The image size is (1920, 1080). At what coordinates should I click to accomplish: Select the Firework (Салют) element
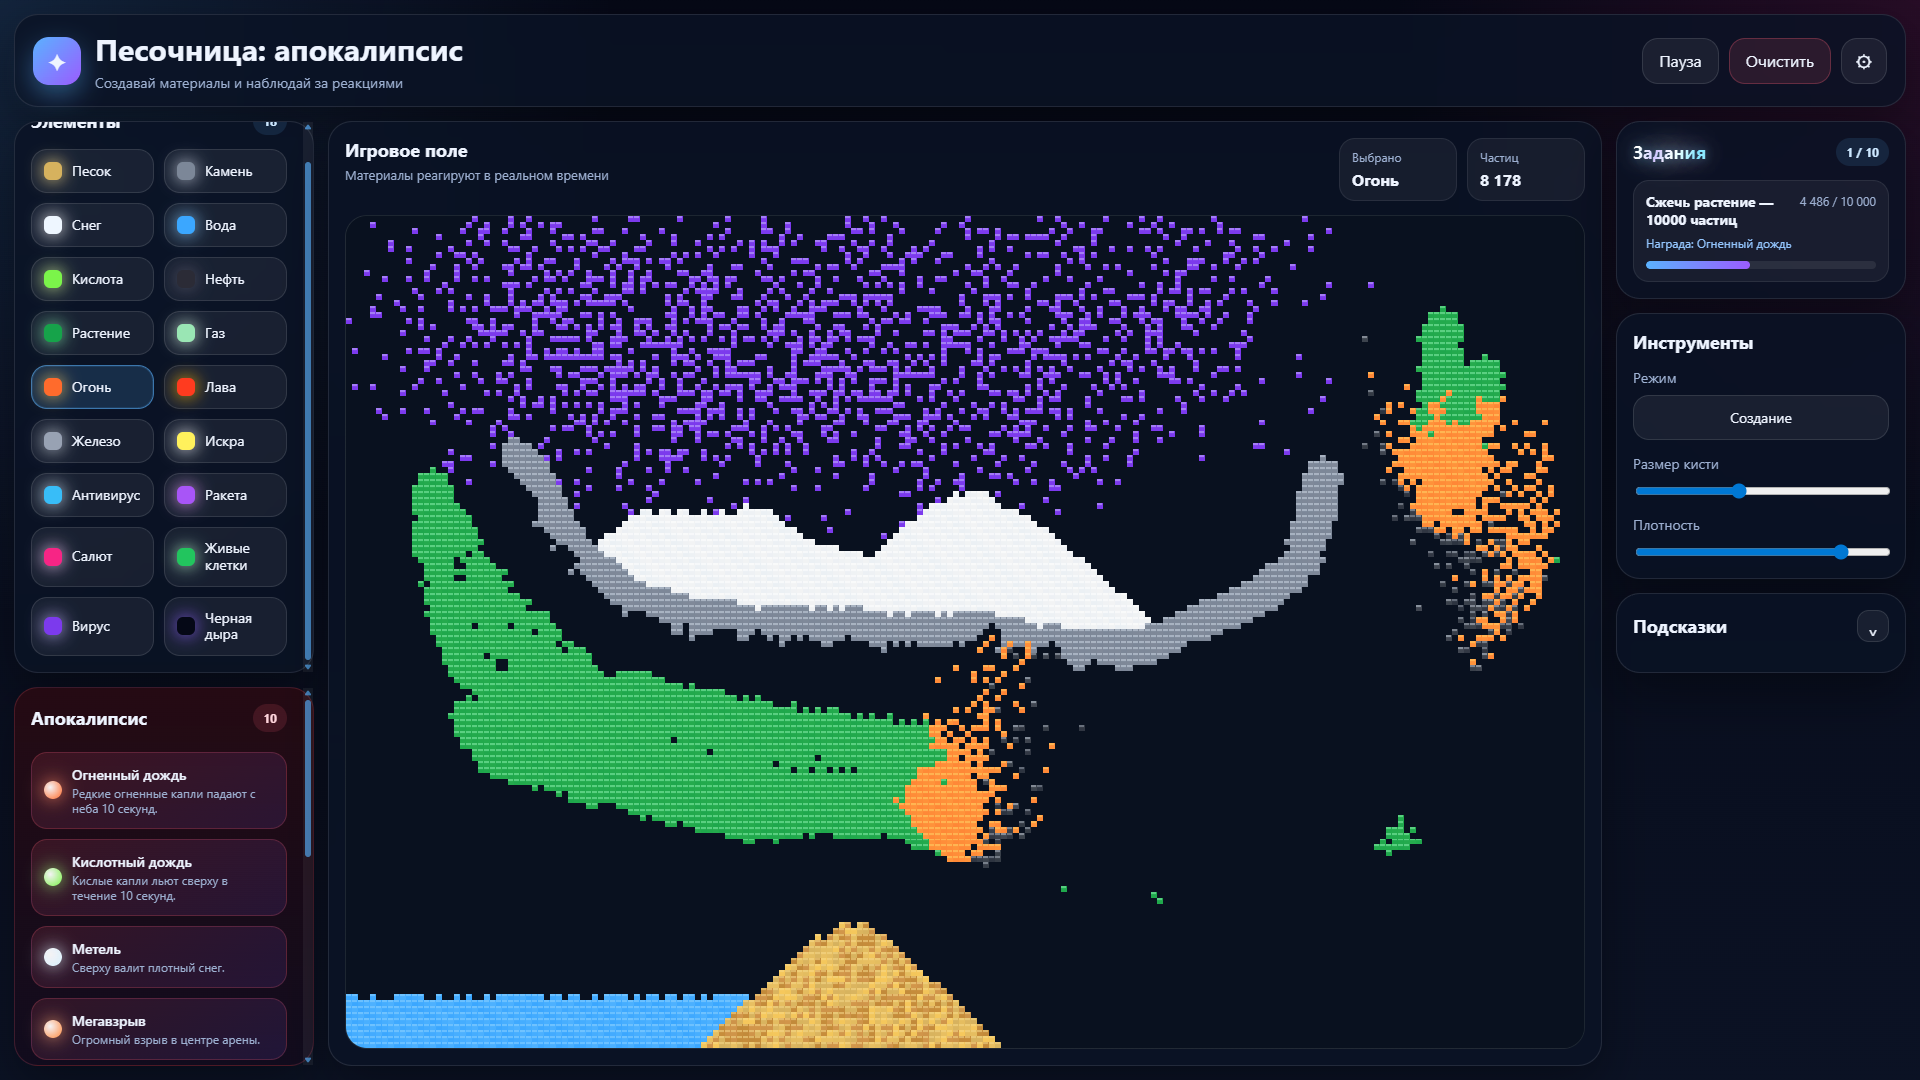point(92,557)
